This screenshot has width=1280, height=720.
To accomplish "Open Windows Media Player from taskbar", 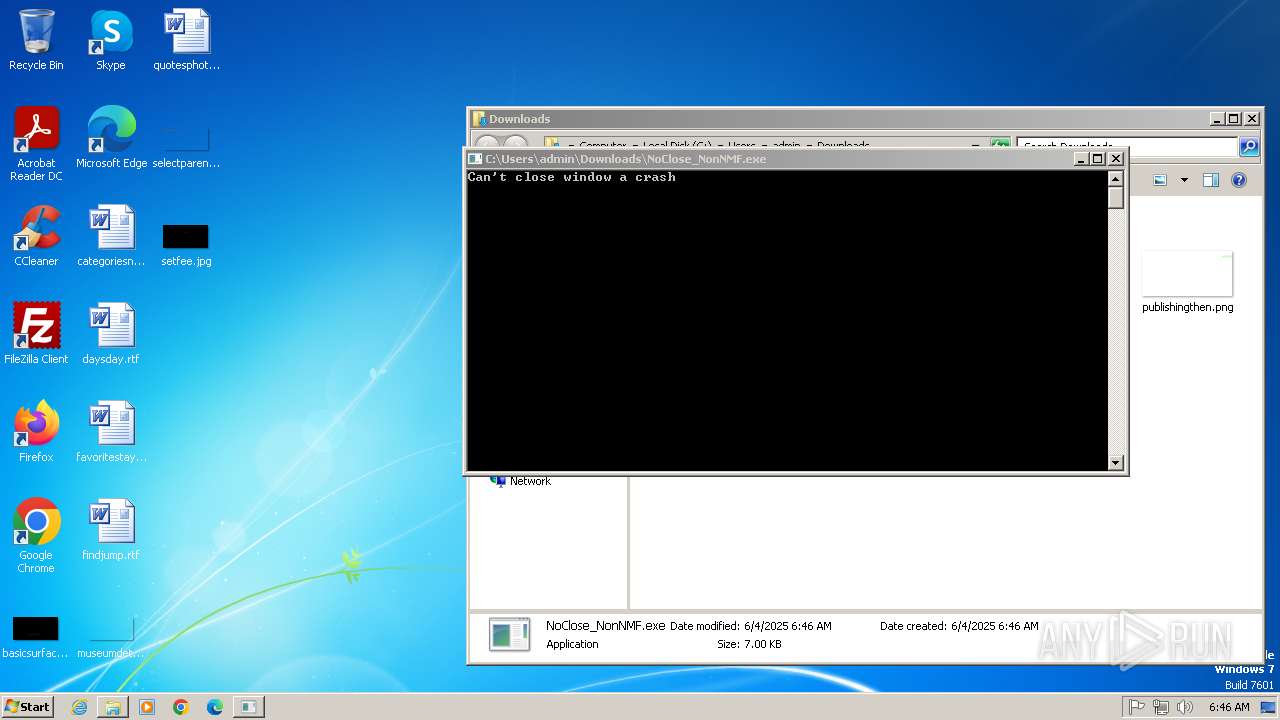I will [x=147, y=707].
